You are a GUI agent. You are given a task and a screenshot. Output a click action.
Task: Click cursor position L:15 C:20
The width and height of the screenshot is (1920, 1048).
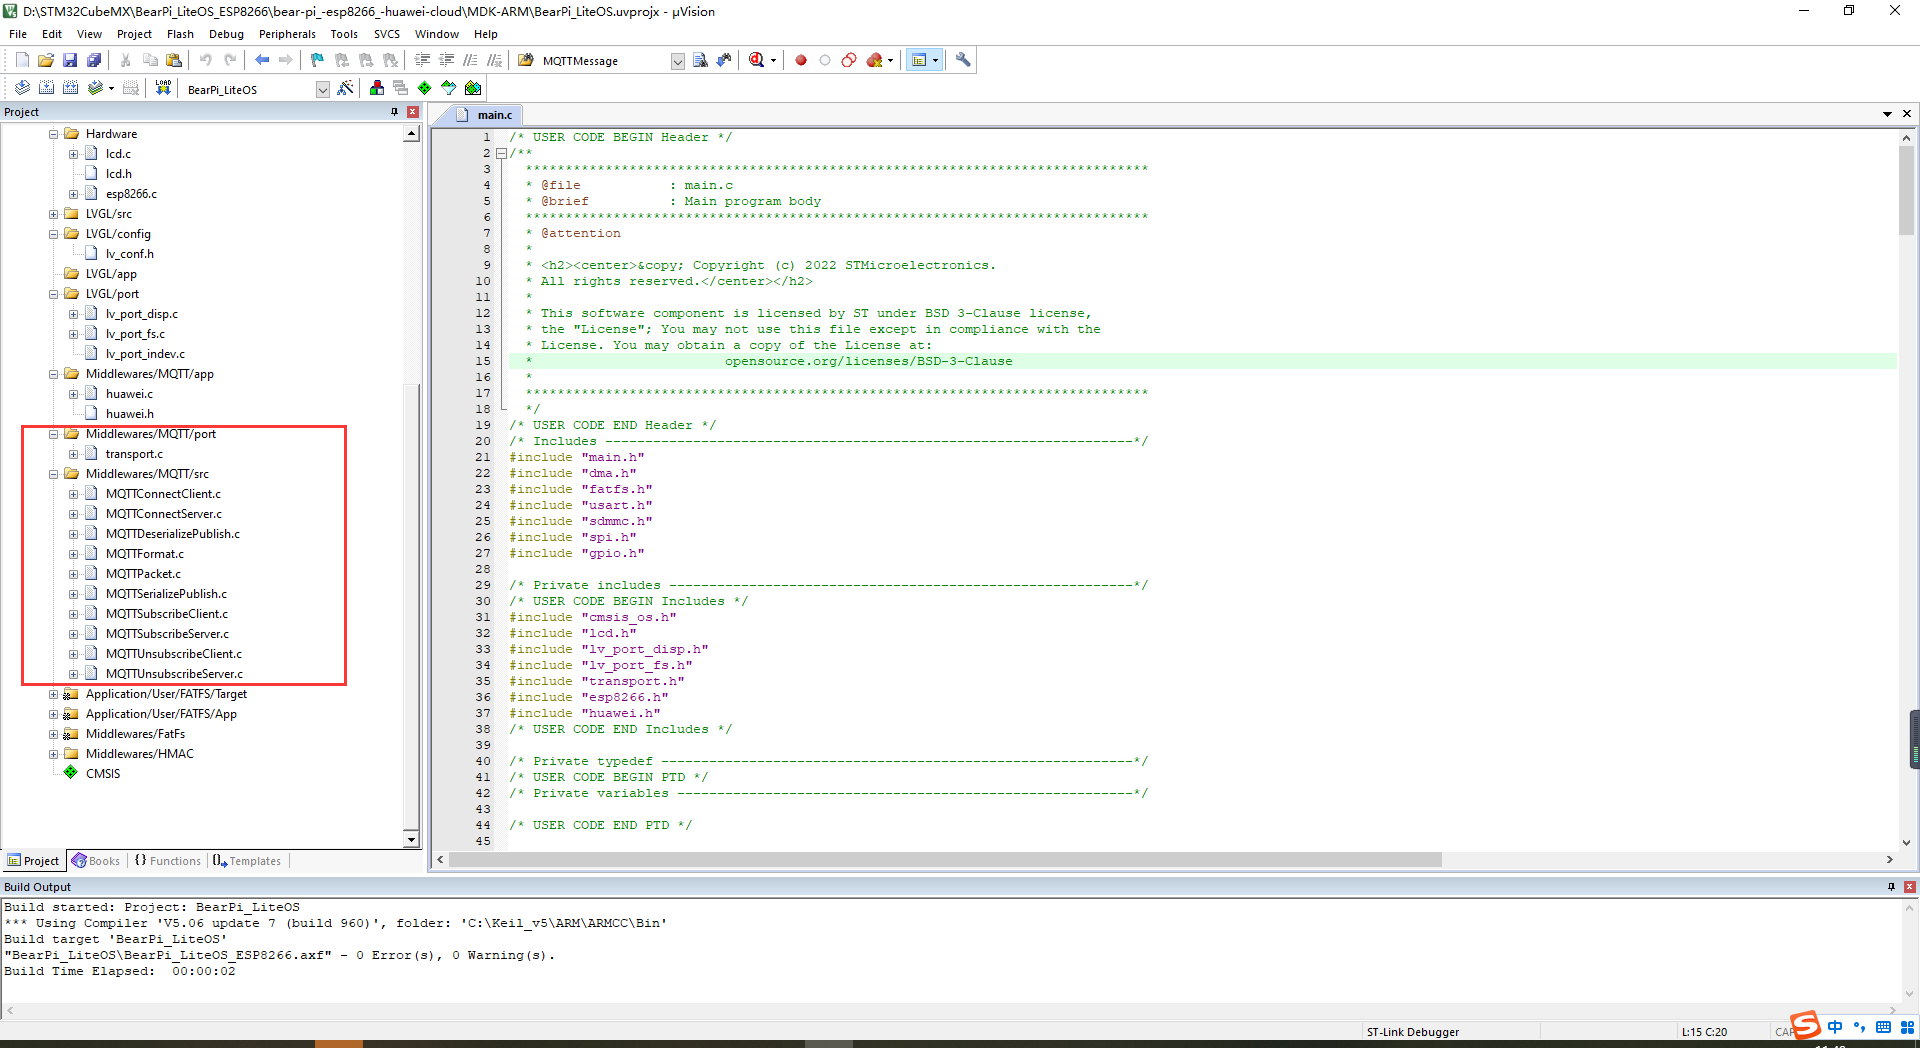1704,1032
